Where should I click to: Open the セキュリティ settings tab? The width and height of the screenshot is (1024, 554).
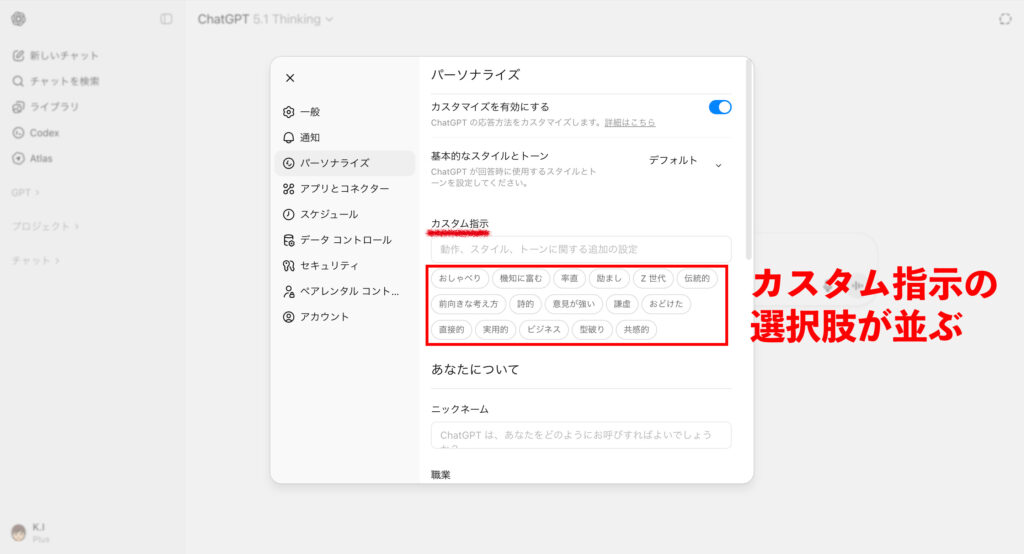(x=345, y=265)
